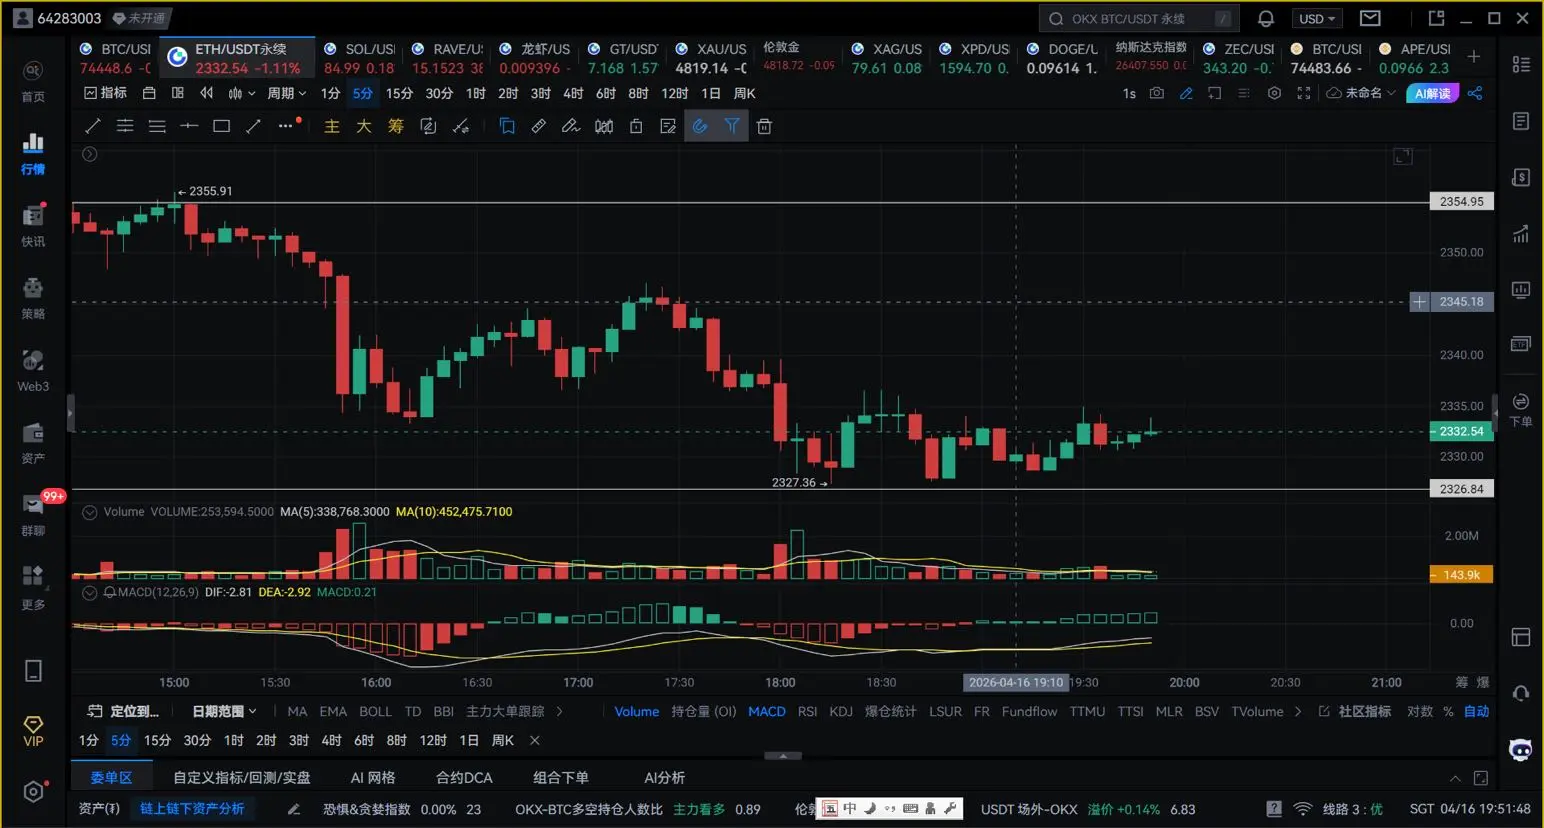Open the Web3 sidebar icon

tap(33, 370)
